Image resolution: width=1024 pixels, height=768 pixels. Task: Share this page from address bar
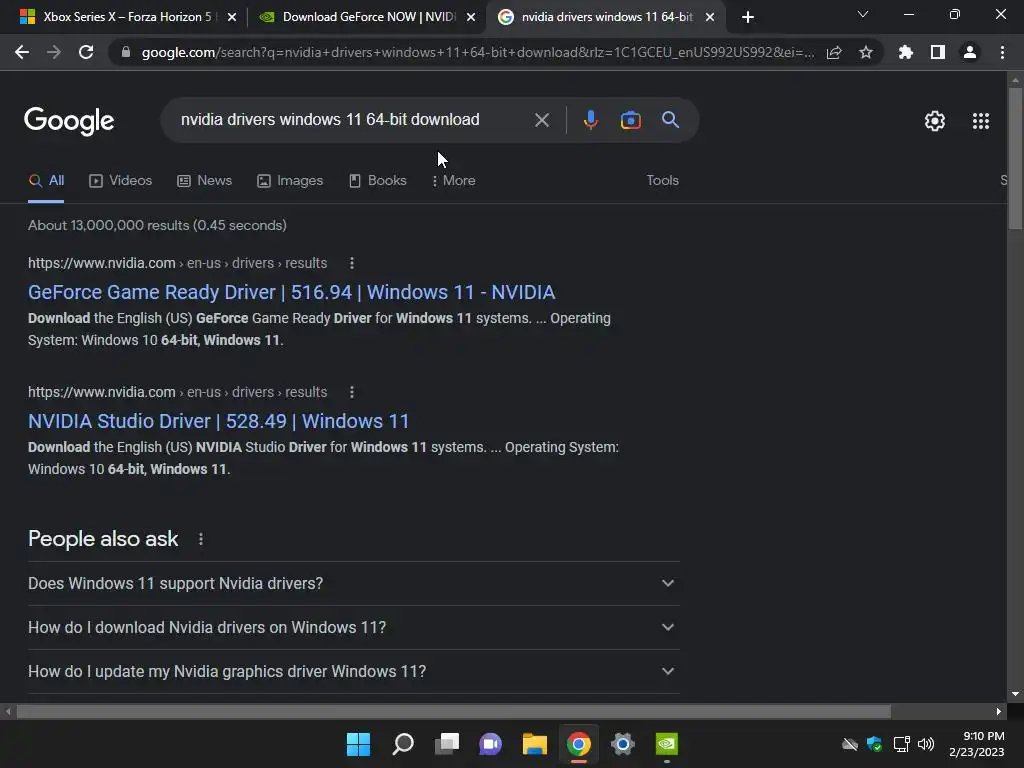pyautogui.click(x=834, y=52)
